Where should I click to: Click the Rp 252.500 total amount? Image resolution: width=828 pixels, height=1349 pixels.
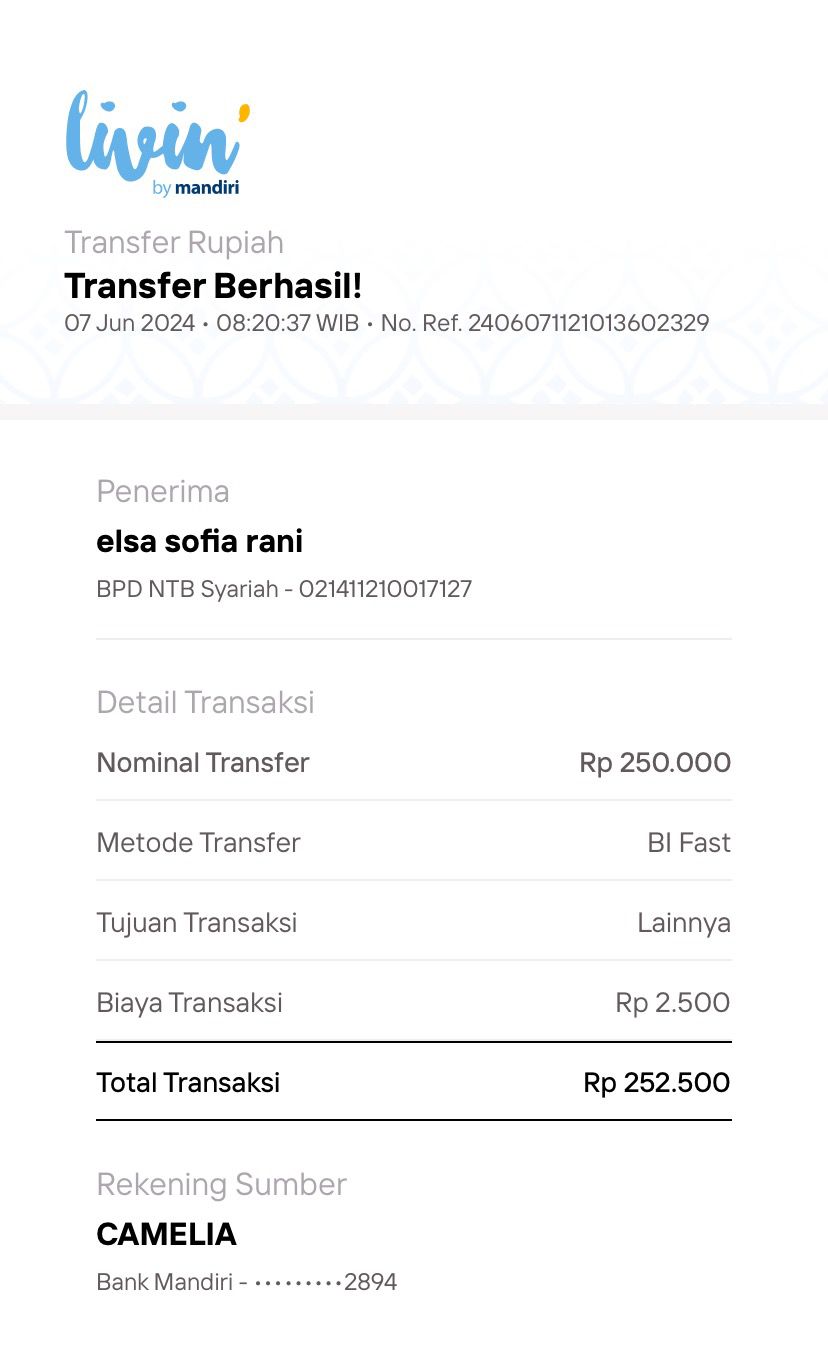(x=656, y=1082)
